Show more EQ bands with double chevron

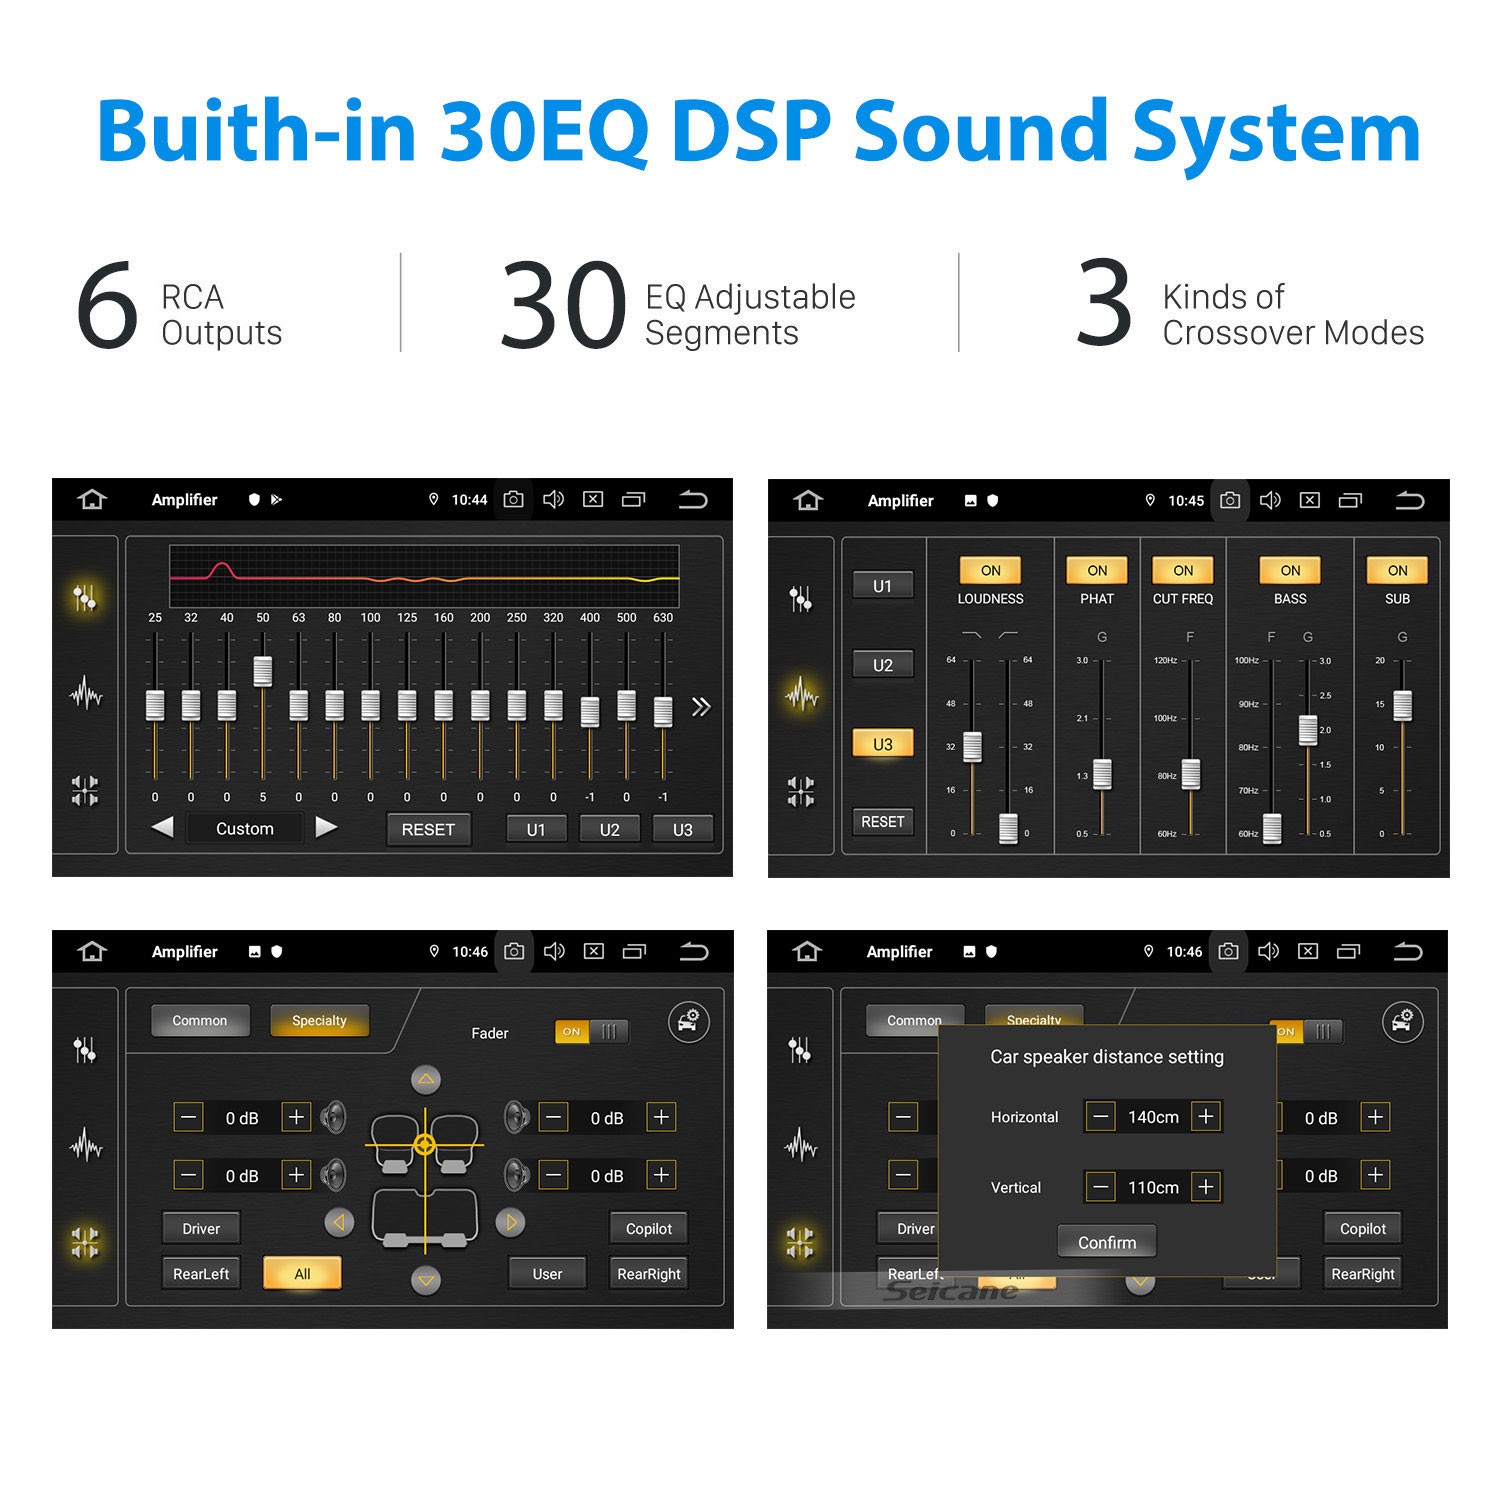701,707
